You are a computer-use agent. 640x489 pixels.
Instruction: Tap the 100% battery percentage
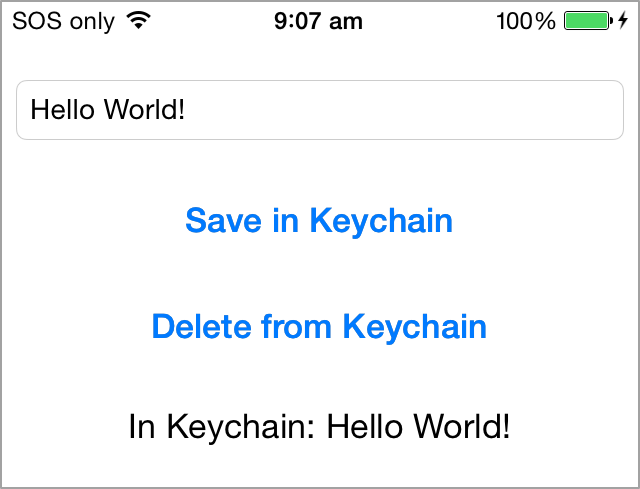coord(525,21)
